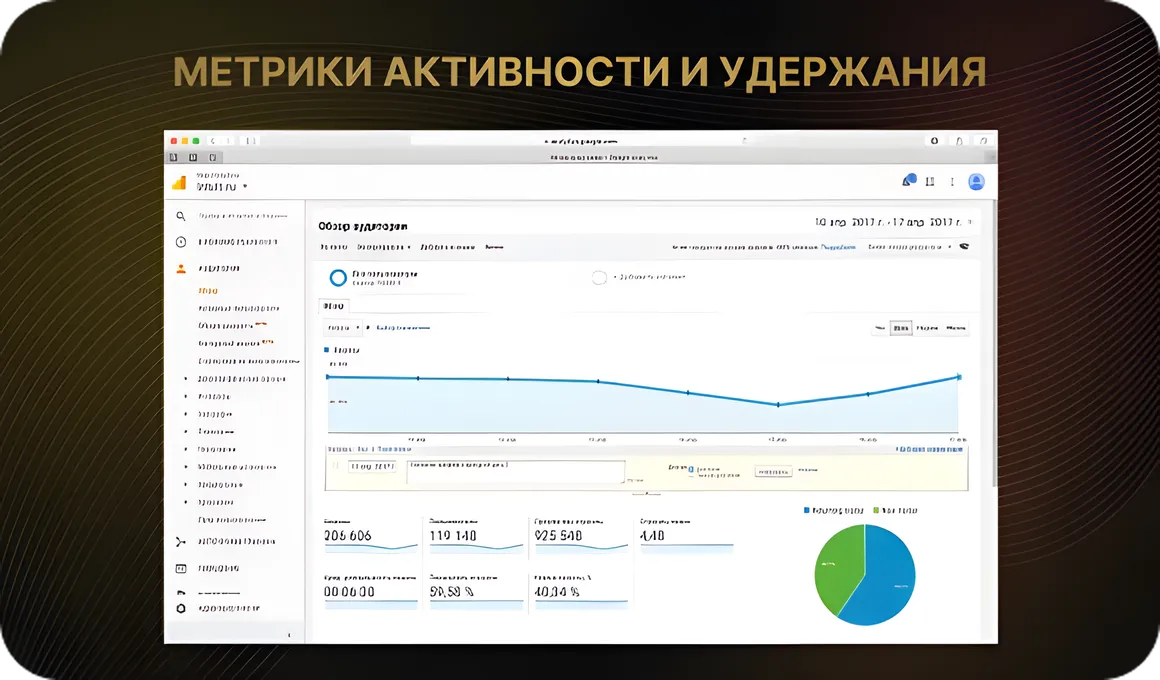Focus the sidebar report search field
Viewport: 1160px width, 680px height.
click(243, 216)
